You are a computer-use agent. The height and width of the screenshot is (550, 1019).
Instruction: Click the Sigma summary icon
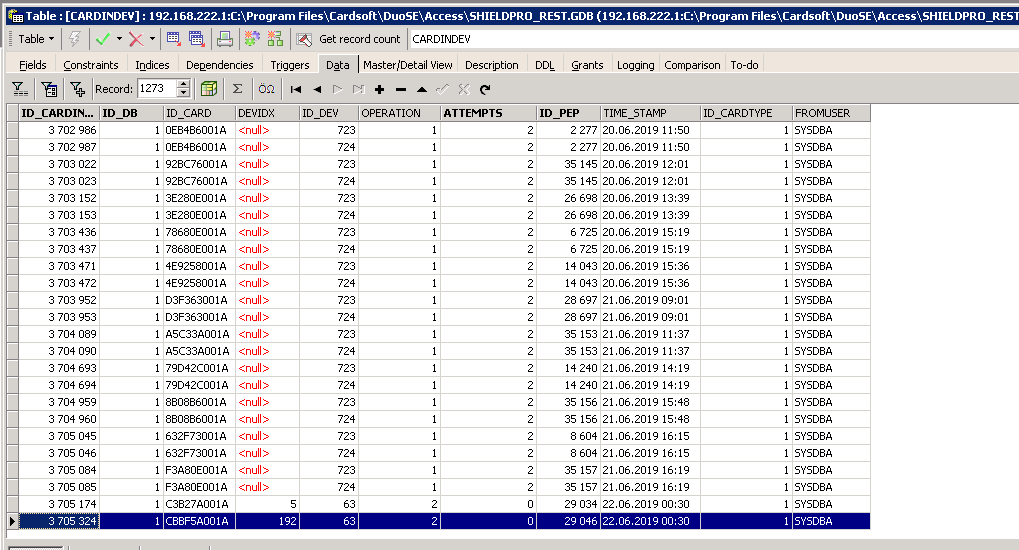point(238,89)
